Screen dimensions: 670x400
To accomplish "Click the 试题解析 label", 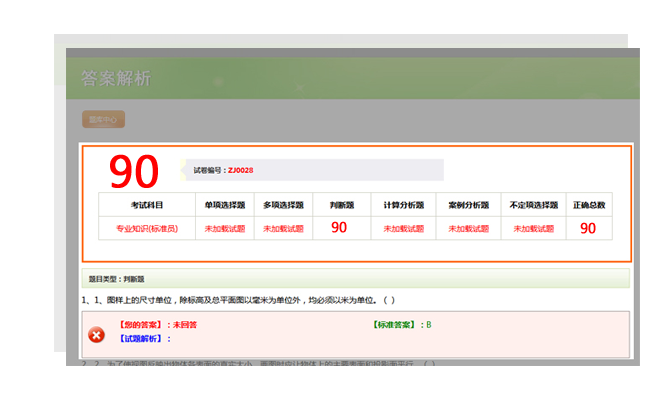I will 145,338.
